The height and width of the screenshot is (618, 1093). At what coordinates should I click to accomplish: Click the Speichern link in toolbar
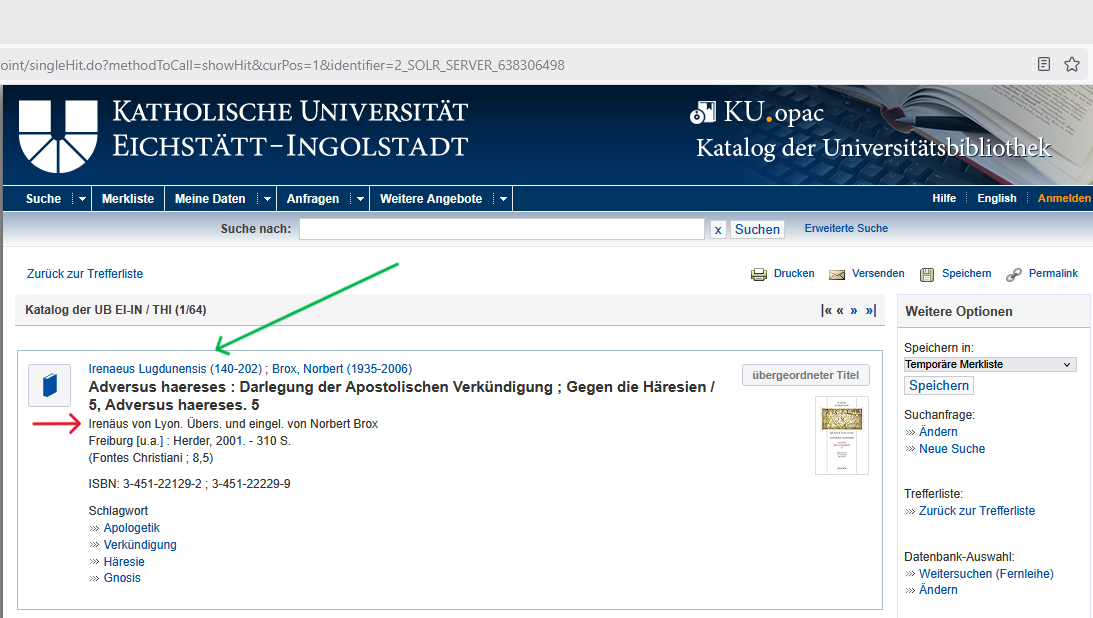point(966,273)
